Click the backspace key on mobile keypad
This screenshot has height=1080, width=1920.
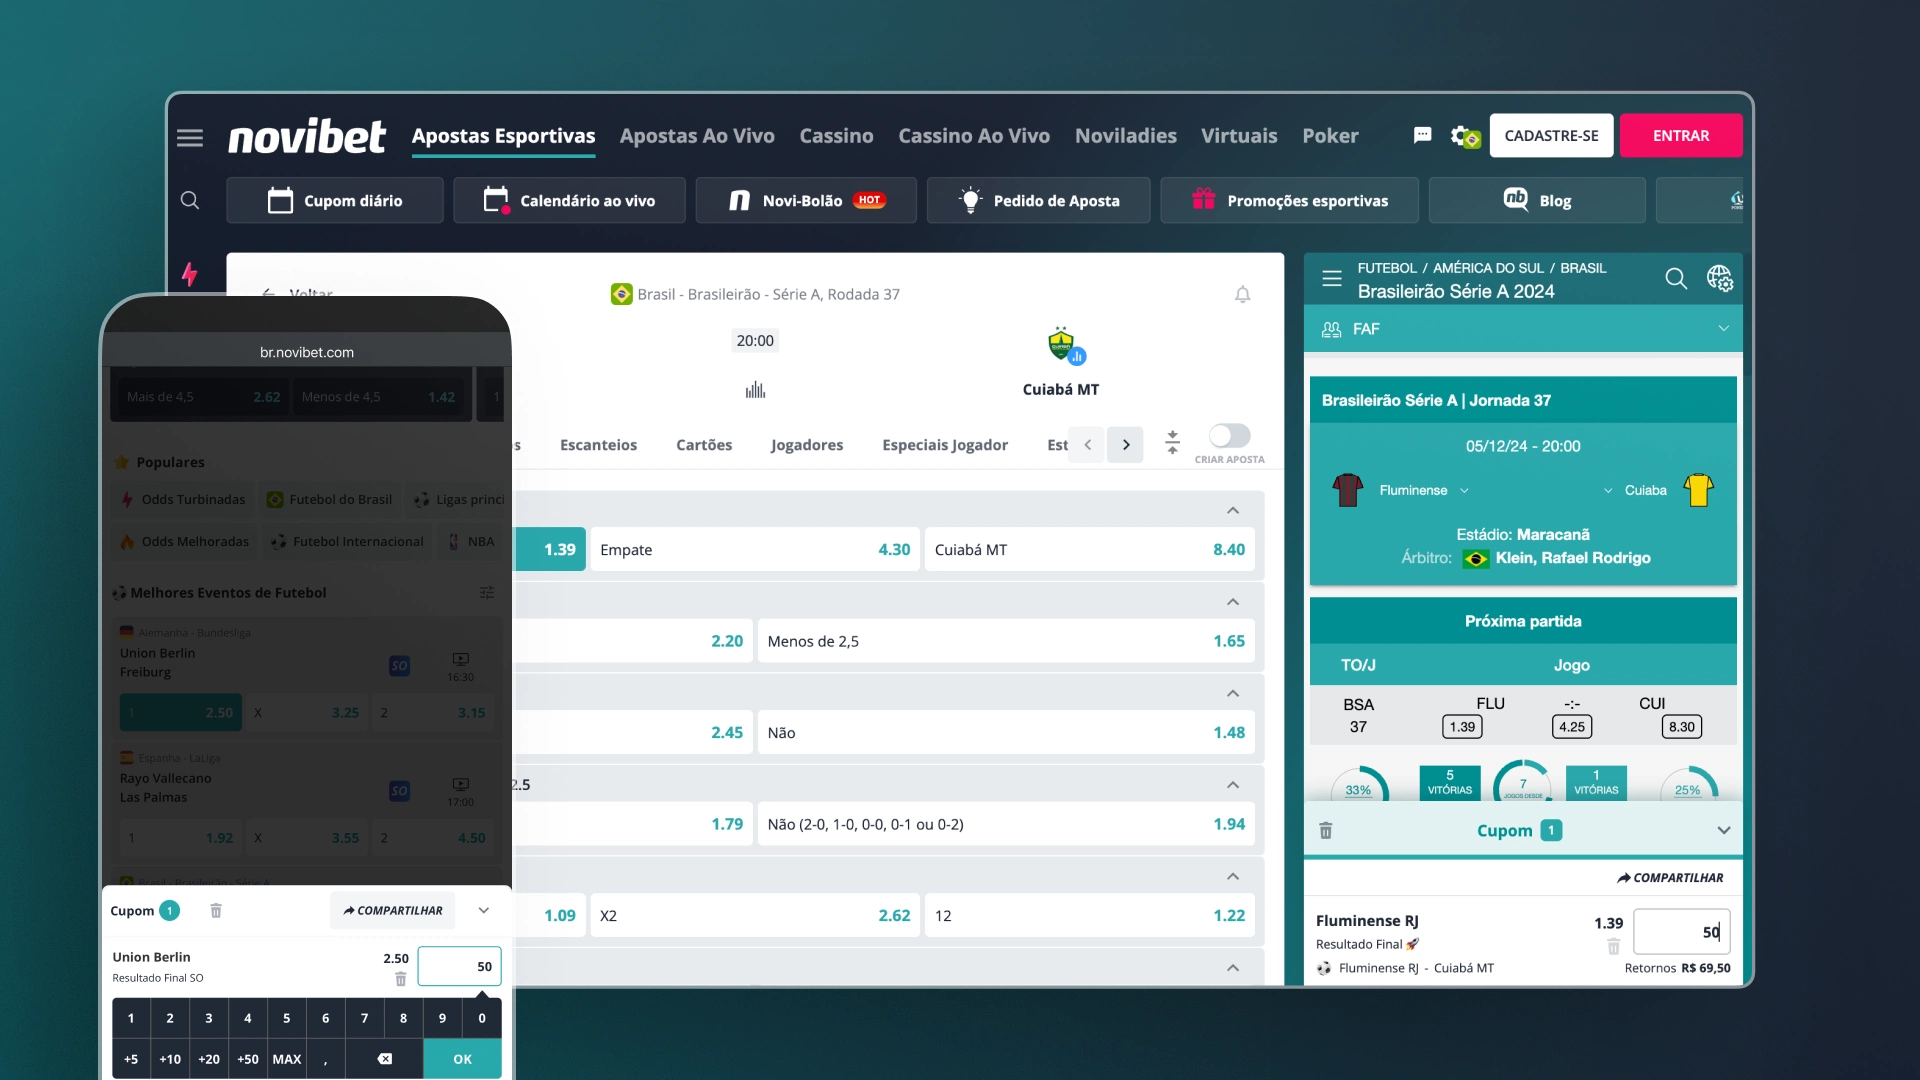coord(384,1059)
